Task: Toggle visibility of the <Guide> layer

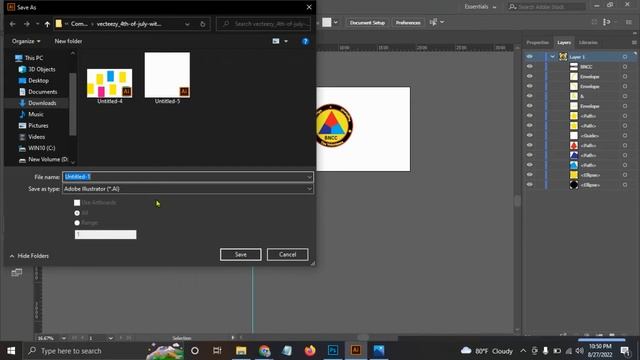Action: pos(529,135)
